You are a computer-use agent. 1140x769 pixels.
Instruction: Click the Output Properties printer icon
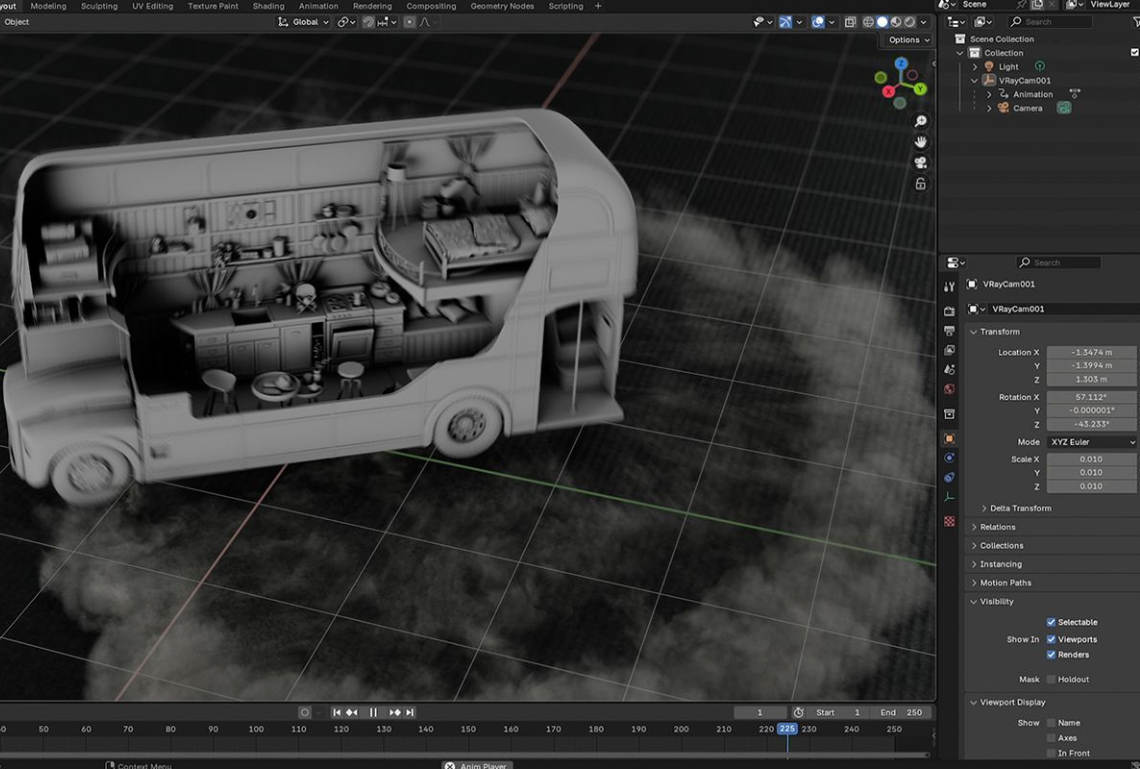click(x=949, y=331)
